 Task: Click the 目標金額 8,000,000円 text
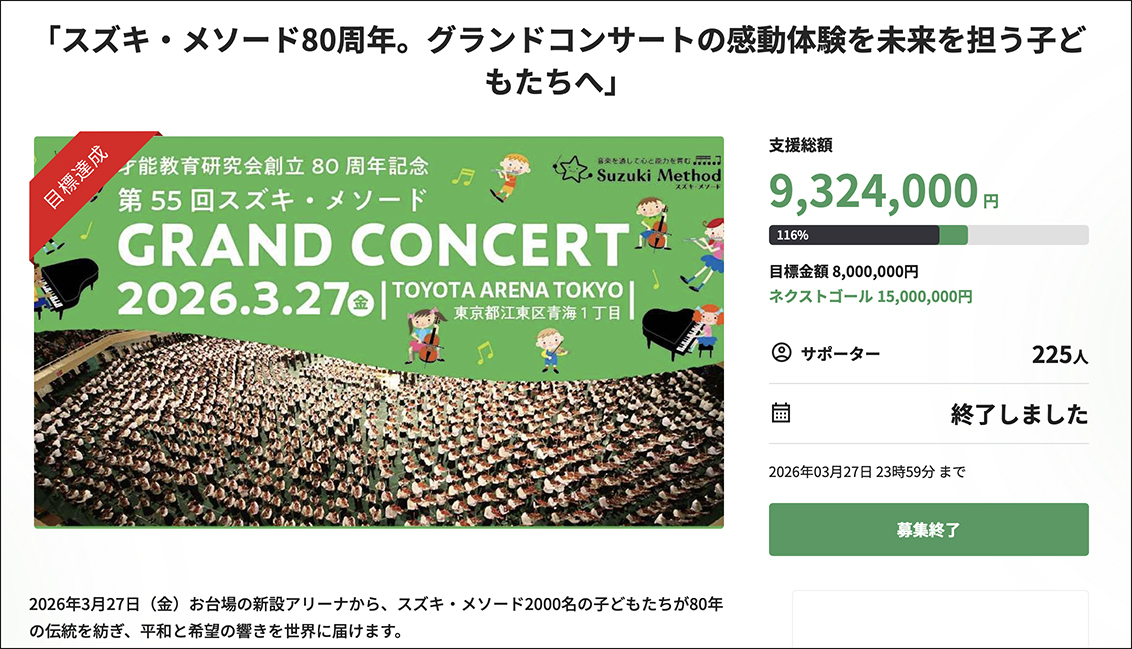point(843,271)
